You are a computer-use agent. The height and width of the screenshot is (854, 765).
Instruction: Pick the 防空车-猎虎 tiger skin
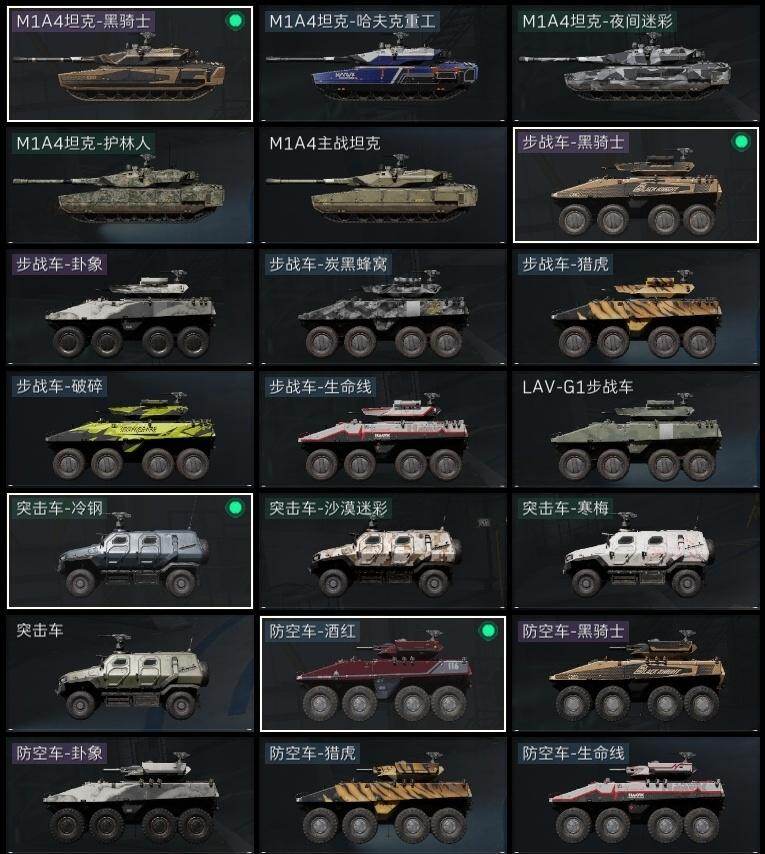[383, 795]
